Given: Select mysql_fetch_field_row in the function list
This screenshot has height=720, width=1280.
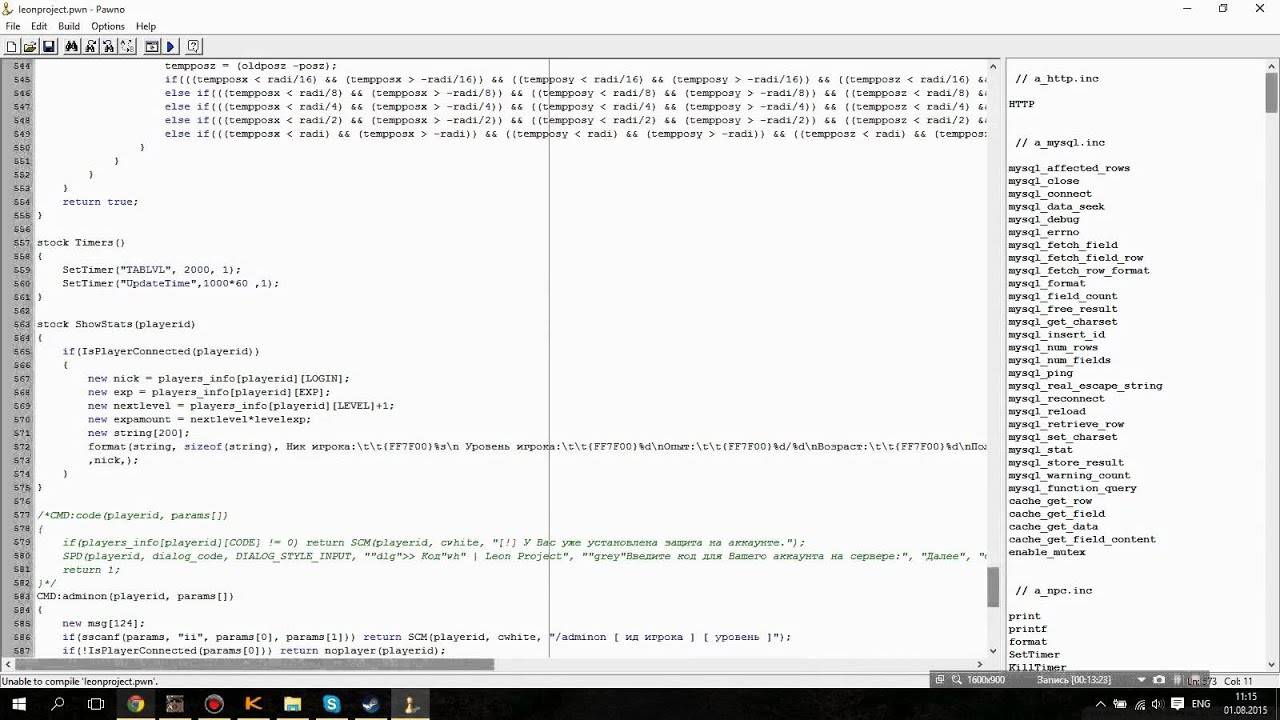Looking at the screenshot, I should (1075, 258).
